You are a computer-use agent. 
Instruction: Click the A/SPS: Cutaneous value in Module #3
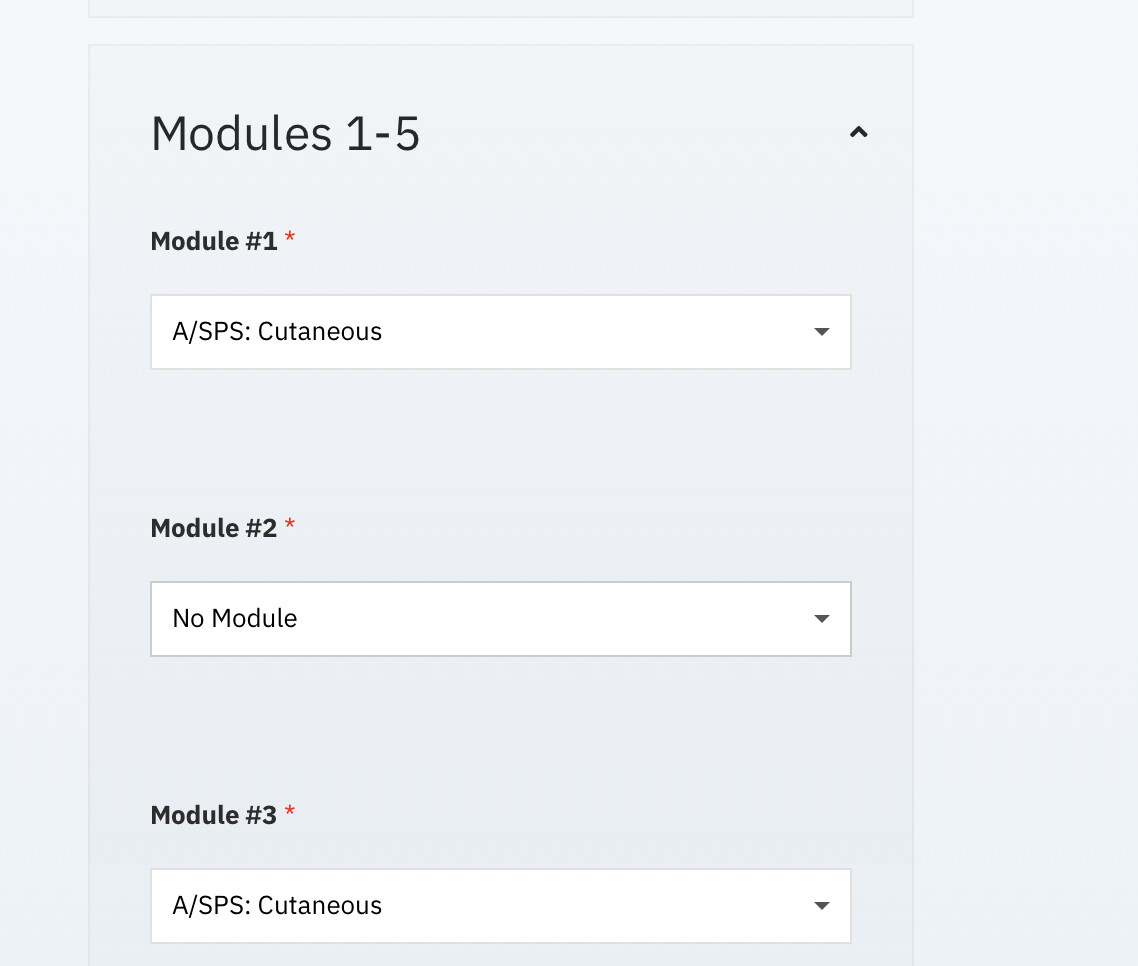point(277,905)
